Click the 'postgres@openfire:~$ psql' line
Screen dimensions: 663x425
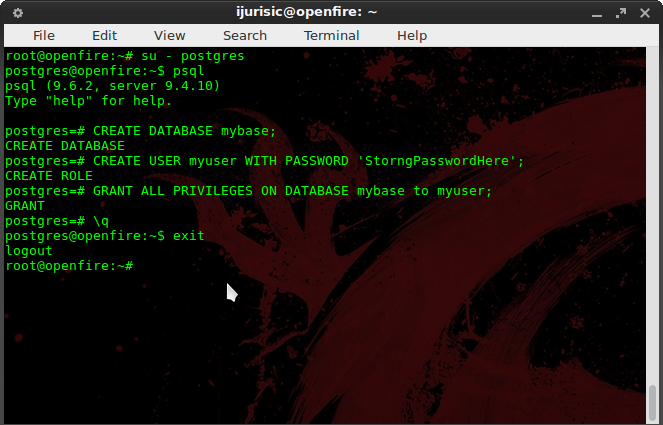click(104, 71)
